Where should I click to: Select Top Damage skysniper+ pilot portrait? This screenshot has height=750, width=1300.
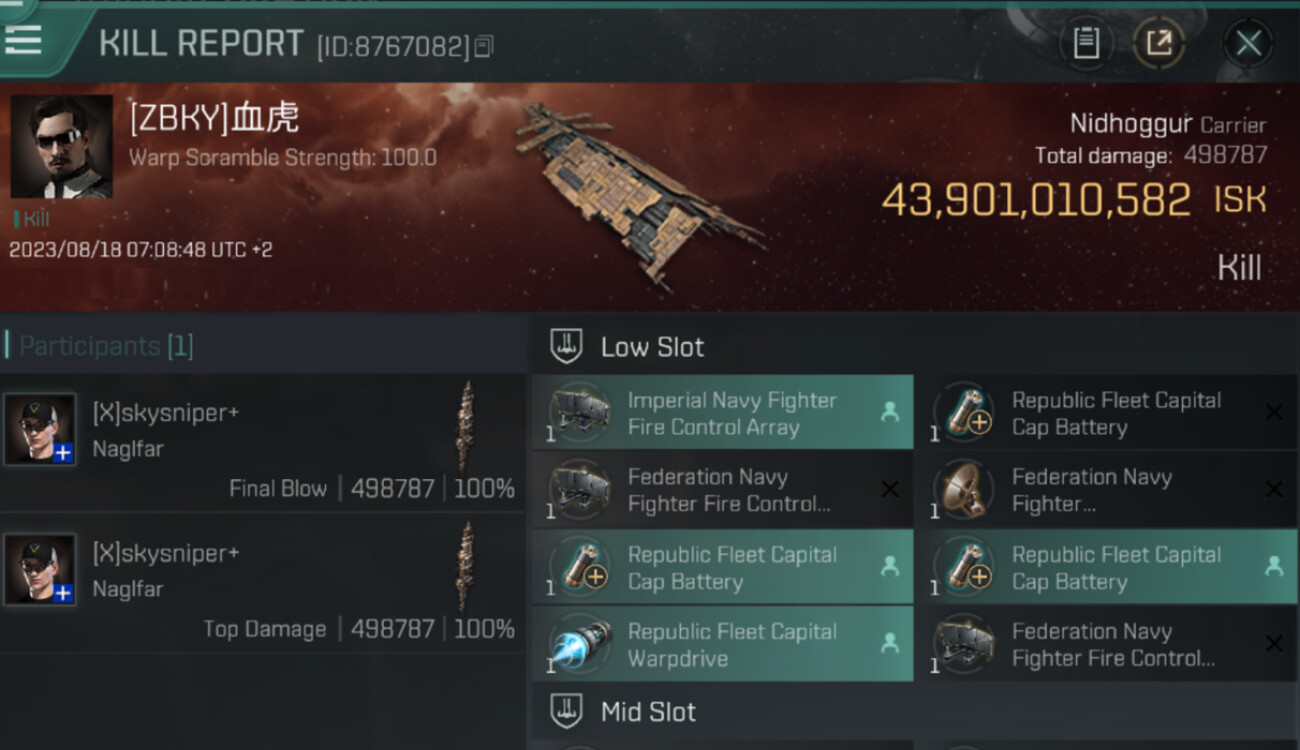[x=40, y=570]
